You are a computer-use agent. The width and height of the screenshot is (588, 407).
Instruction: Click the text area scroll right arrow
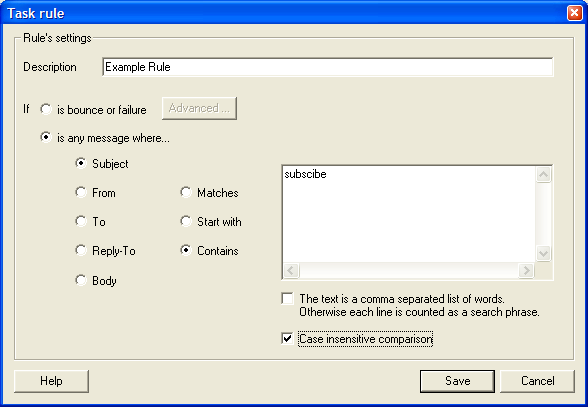(x=526, y=270)
